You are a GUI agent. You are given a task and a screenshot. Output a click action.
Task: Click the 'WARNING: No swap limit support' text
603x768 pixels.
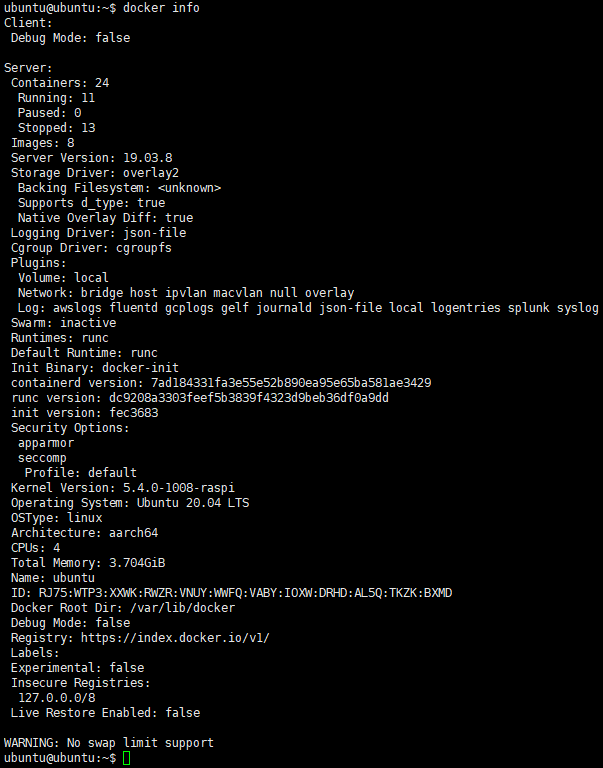[109, 743]
